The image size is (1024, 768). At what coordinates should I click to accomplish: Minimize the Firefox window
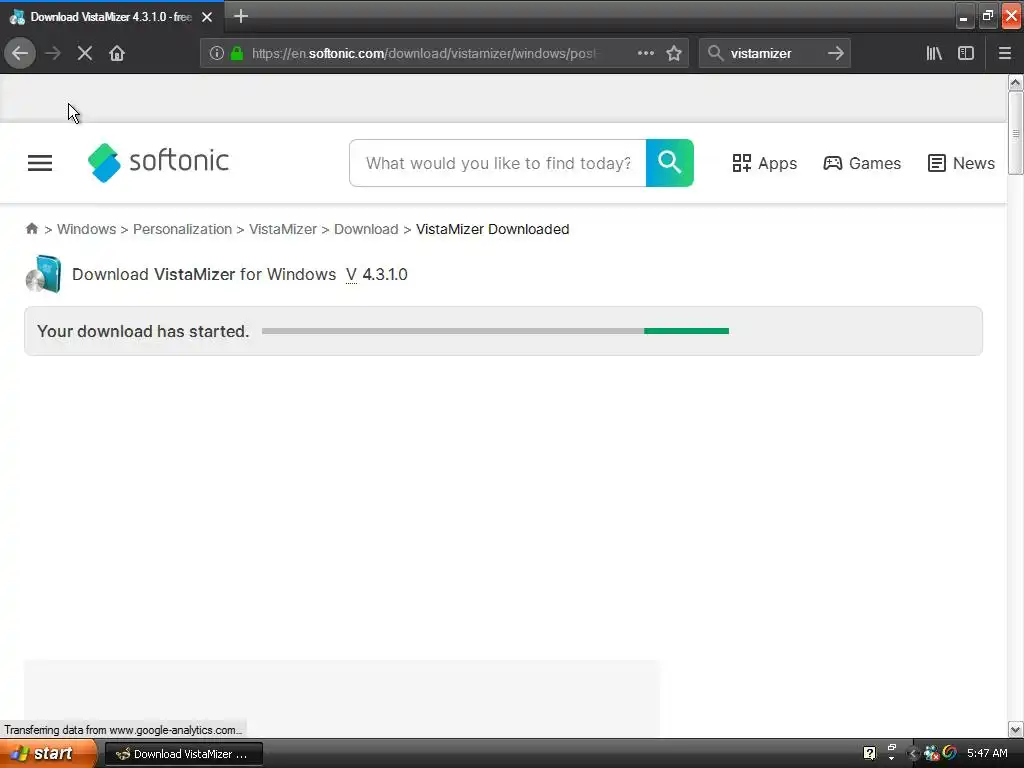[x=963, y=18]
